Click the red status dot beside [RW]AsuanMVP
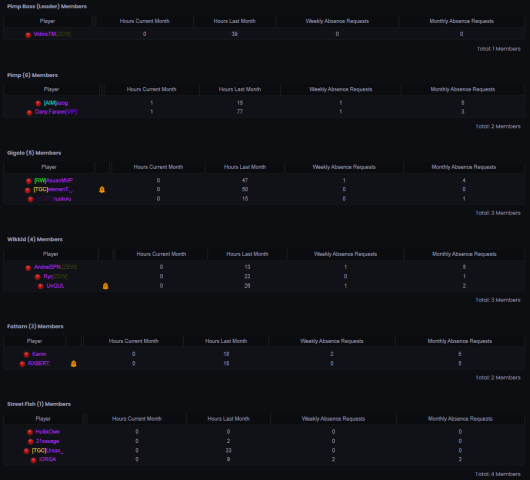Viewport: 530px width, 480px height. pyautogui.click(x=29, y=181)
